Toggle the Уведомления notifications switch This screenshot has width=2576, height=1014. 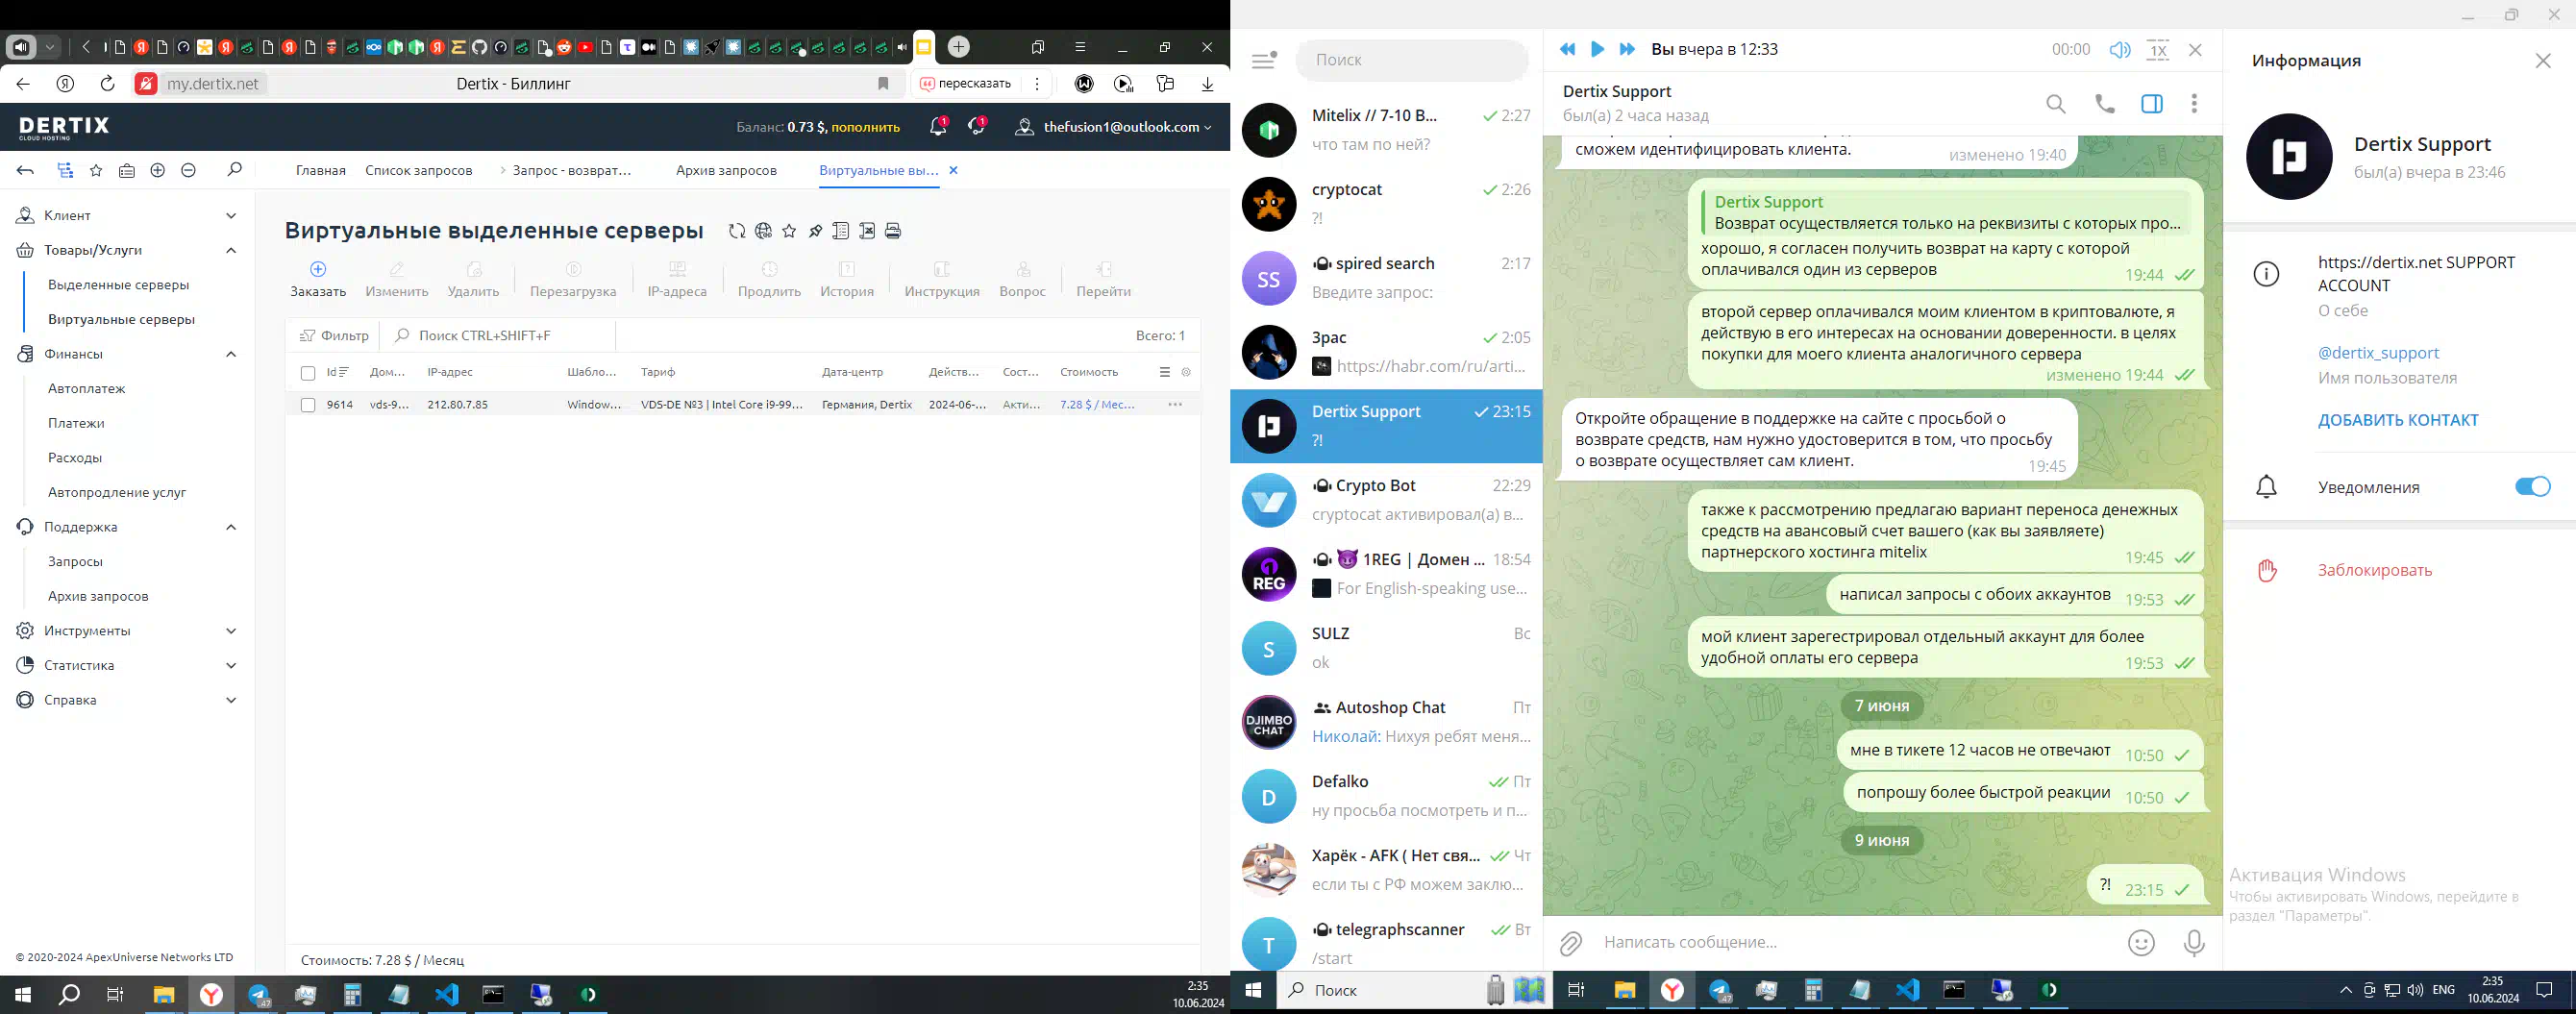click(2533, 487)
